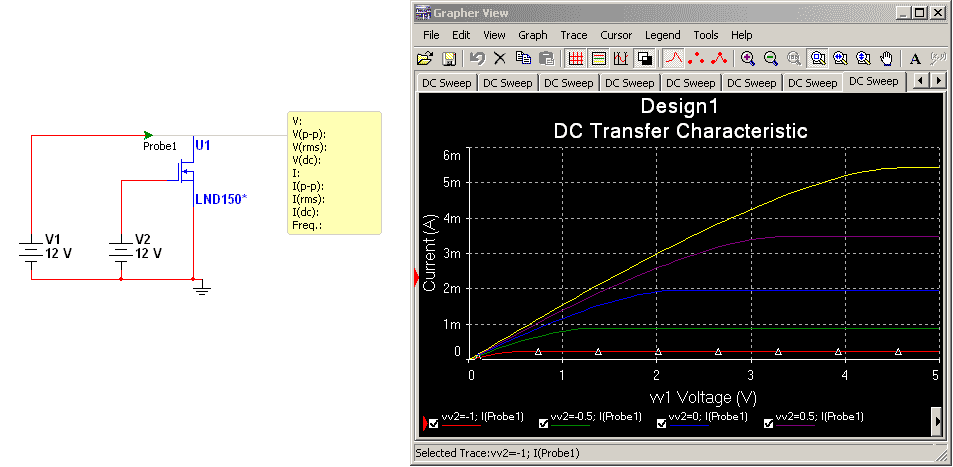Viewport: 953px width, 467px height.
Task: Select the horizontal zoom icon
Action: [841, 58]
